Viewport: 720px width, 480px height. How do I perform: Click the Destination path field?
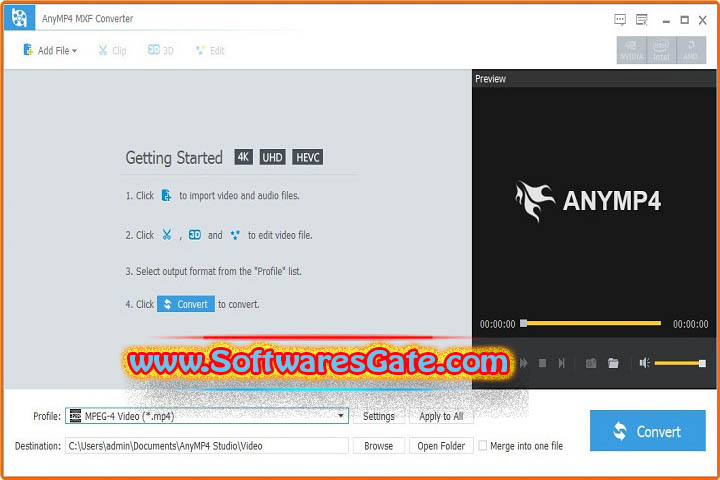207,446
